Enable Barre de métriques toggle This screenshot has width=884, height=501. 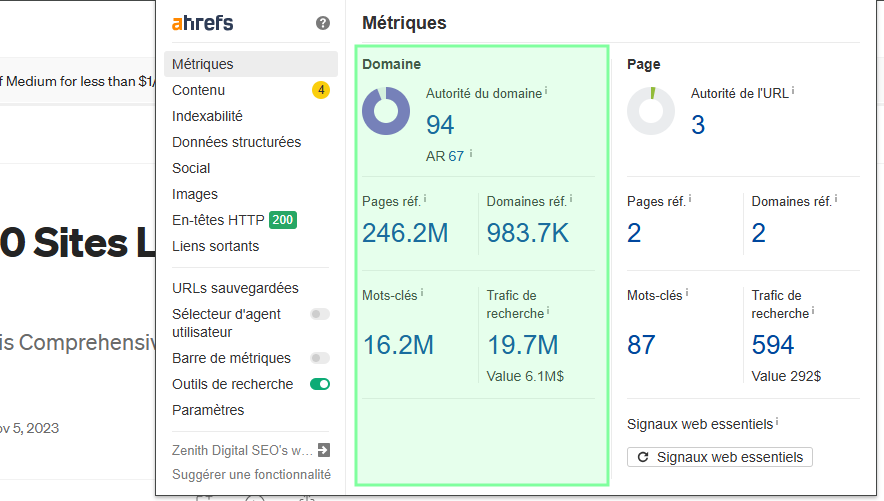pos(320,358)
